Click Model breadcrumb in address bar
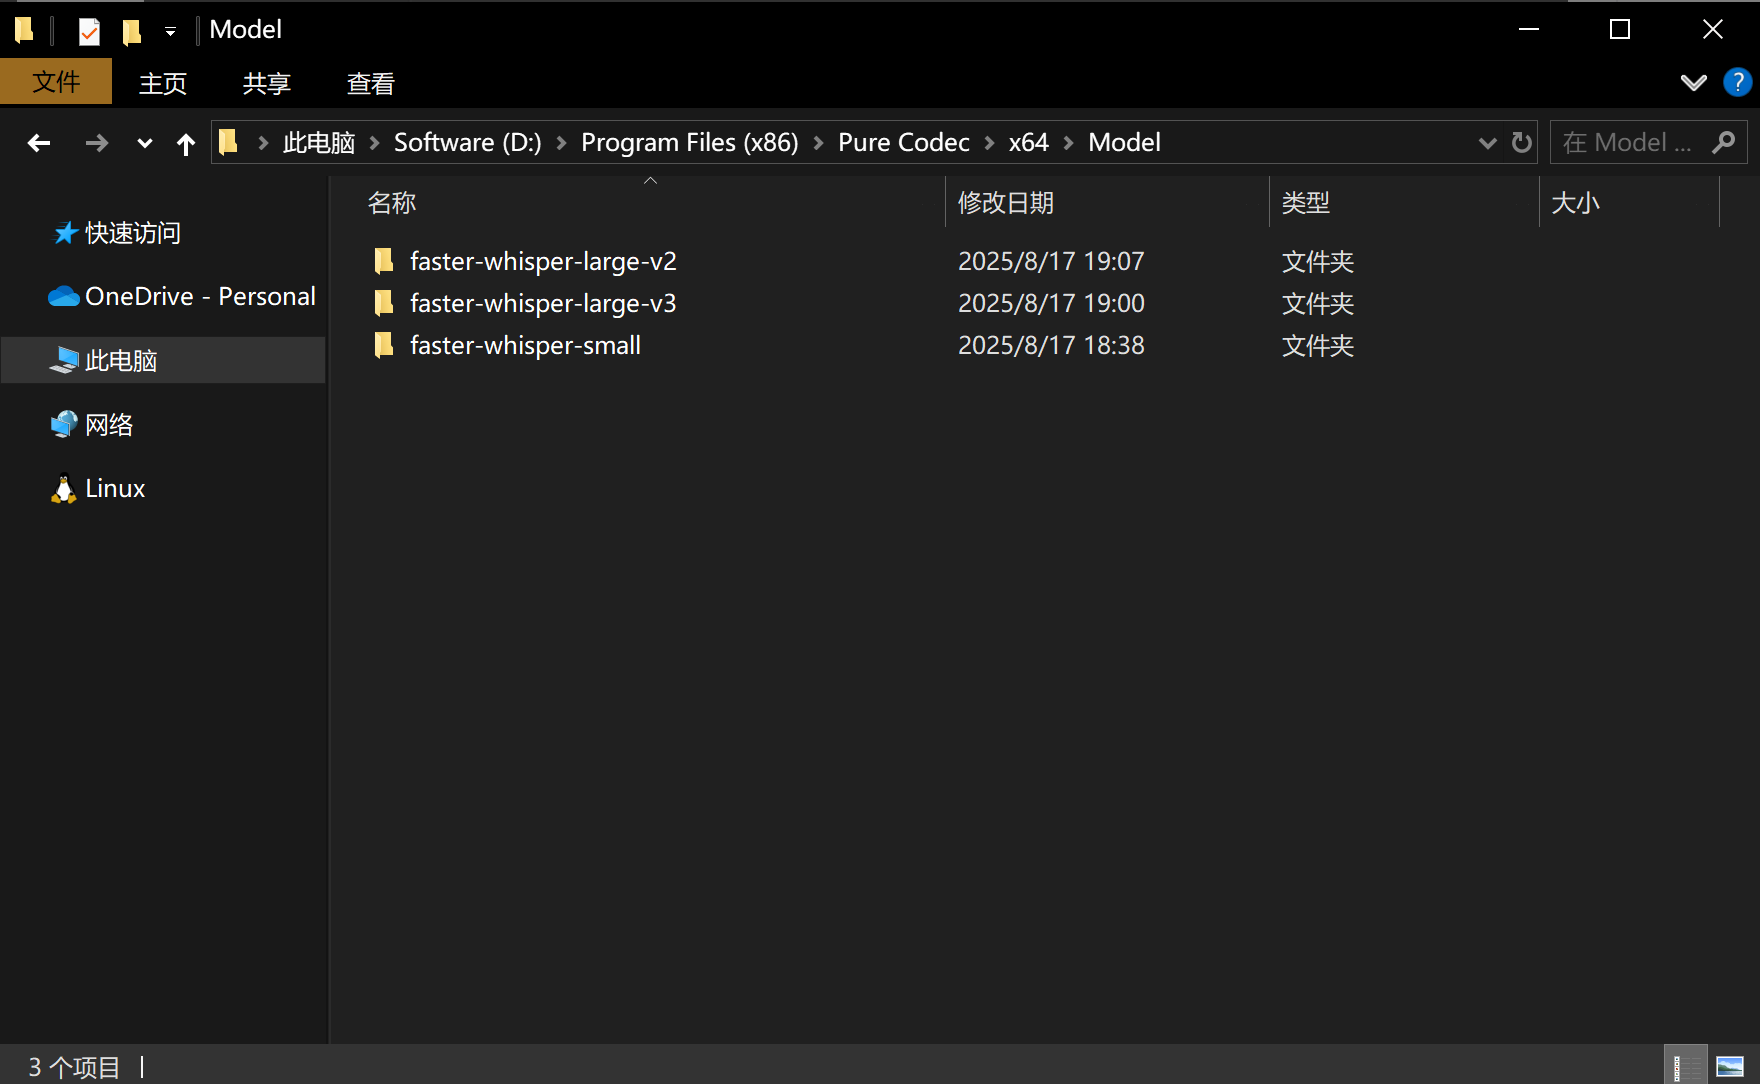1760x1084 pixels. tap(1125, 143)
